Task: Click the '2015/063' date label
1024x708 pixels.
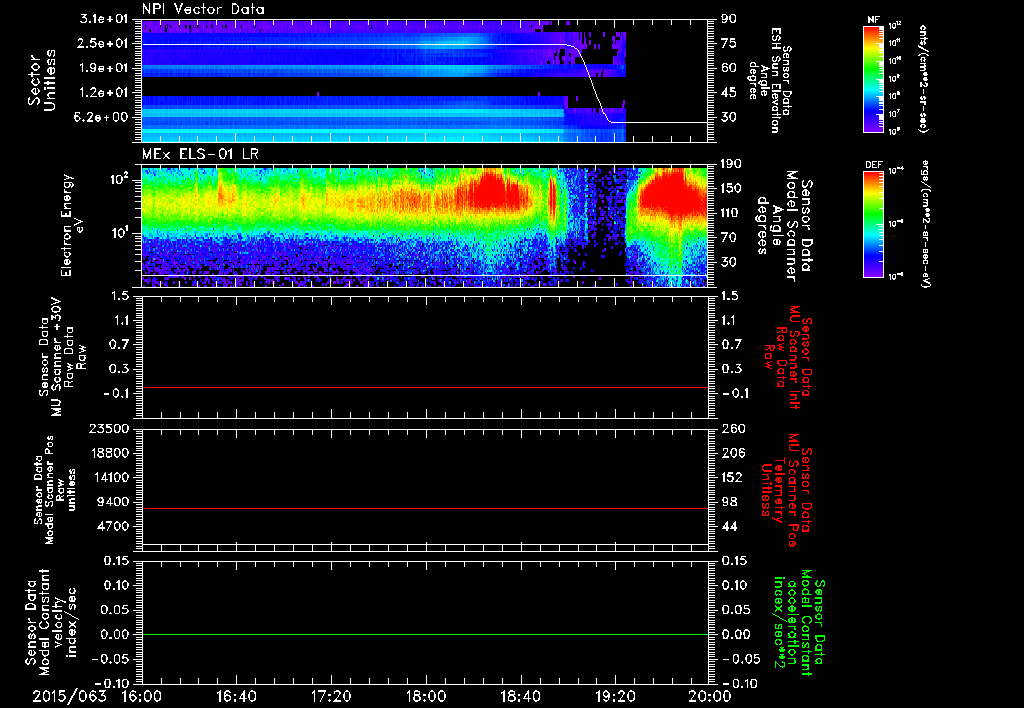Action: pos(70,696)
